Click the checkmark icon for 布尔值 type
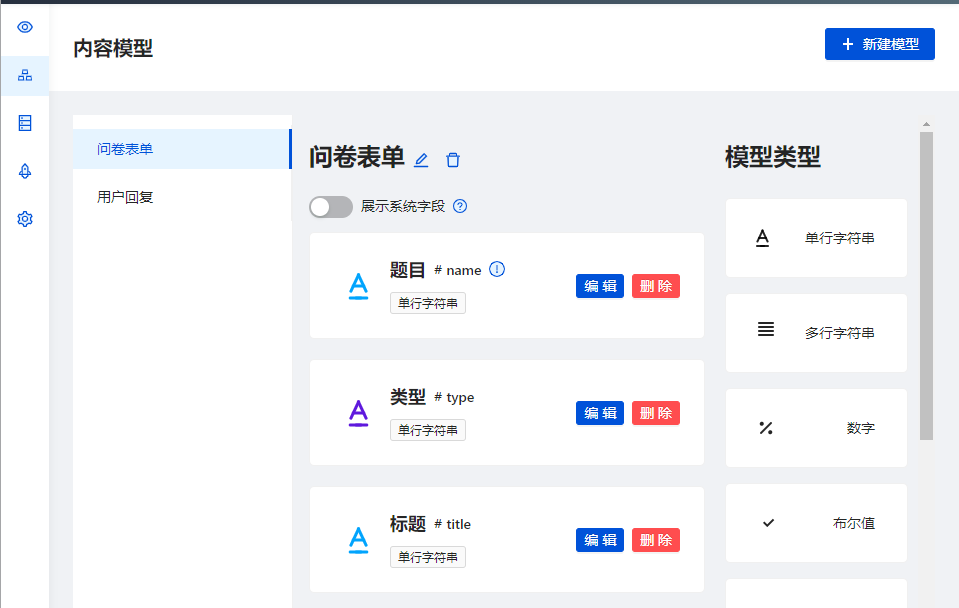The width and height of the screenshot is (959, 608). [x=769, y=523]
